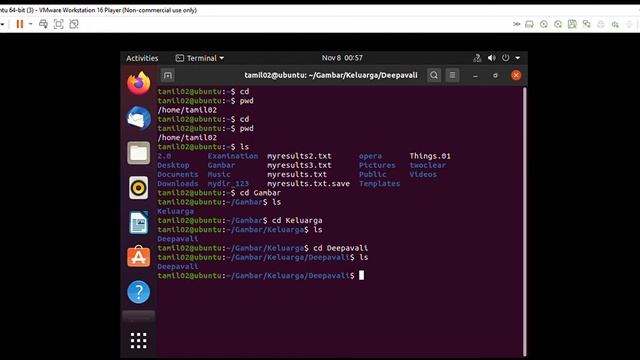Open LibreOffice Writer from the dock
This screenshot has height=360, width=640.
point(138,222)
